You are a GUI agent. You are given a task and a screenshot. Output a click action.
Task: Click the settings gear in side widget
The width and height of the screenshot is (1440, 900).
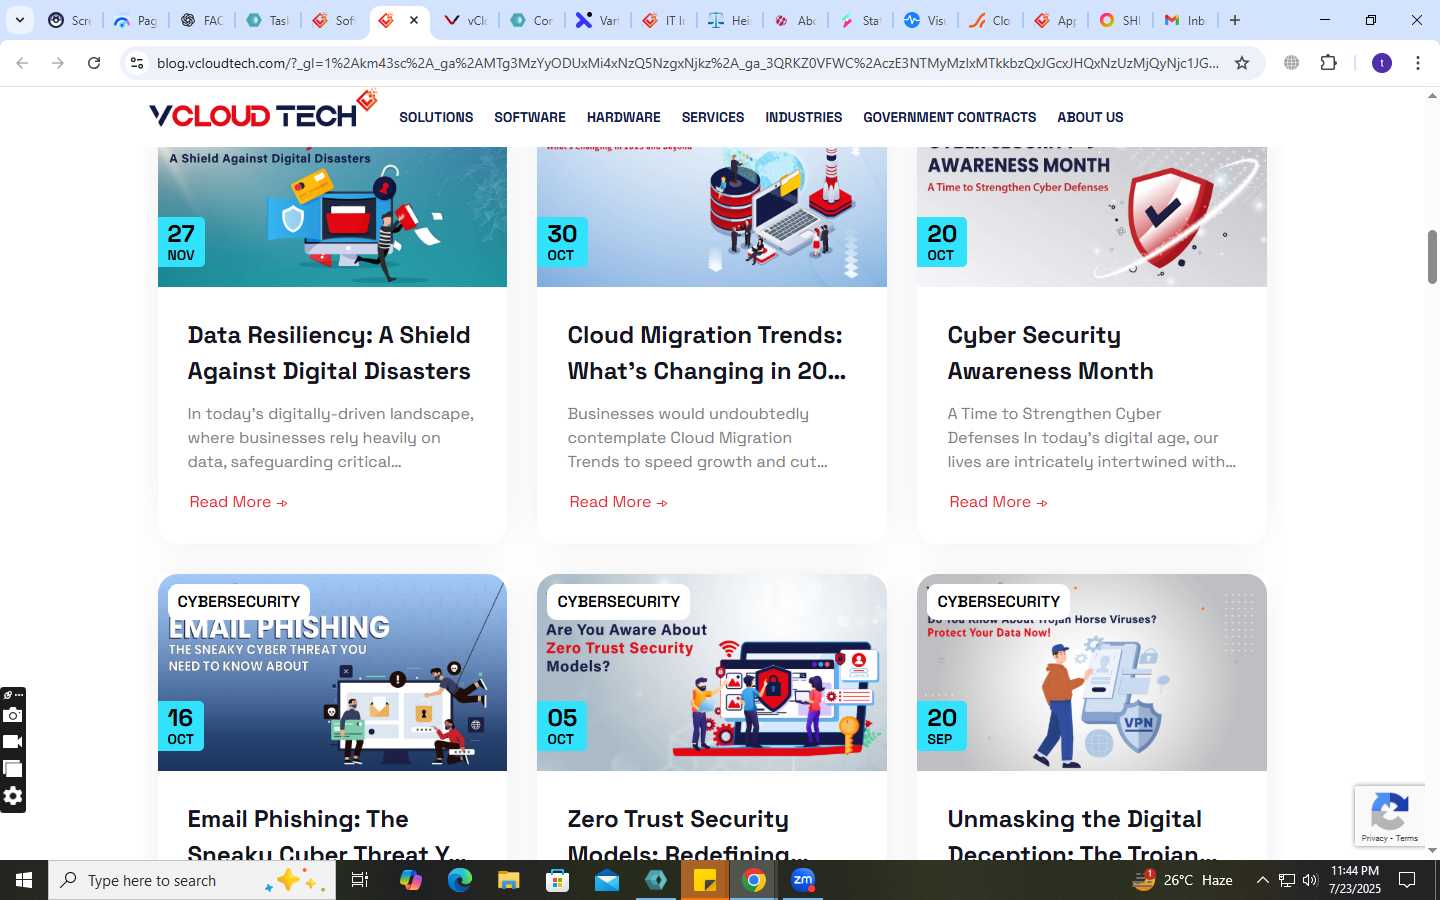click(13, 796)
